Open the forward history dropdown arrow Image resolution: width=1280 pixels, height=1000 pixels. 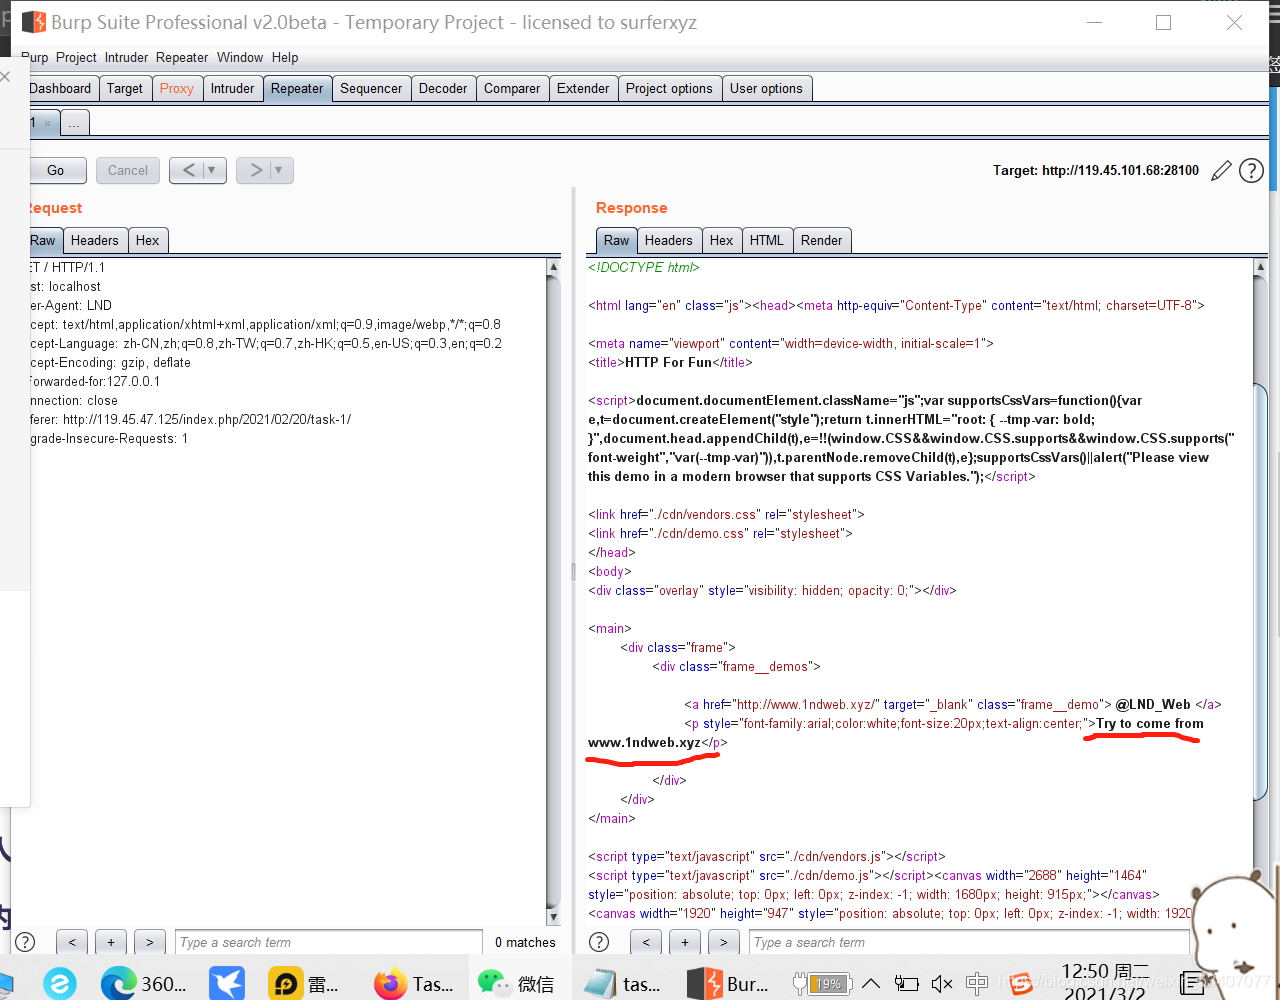pos(279,170)
